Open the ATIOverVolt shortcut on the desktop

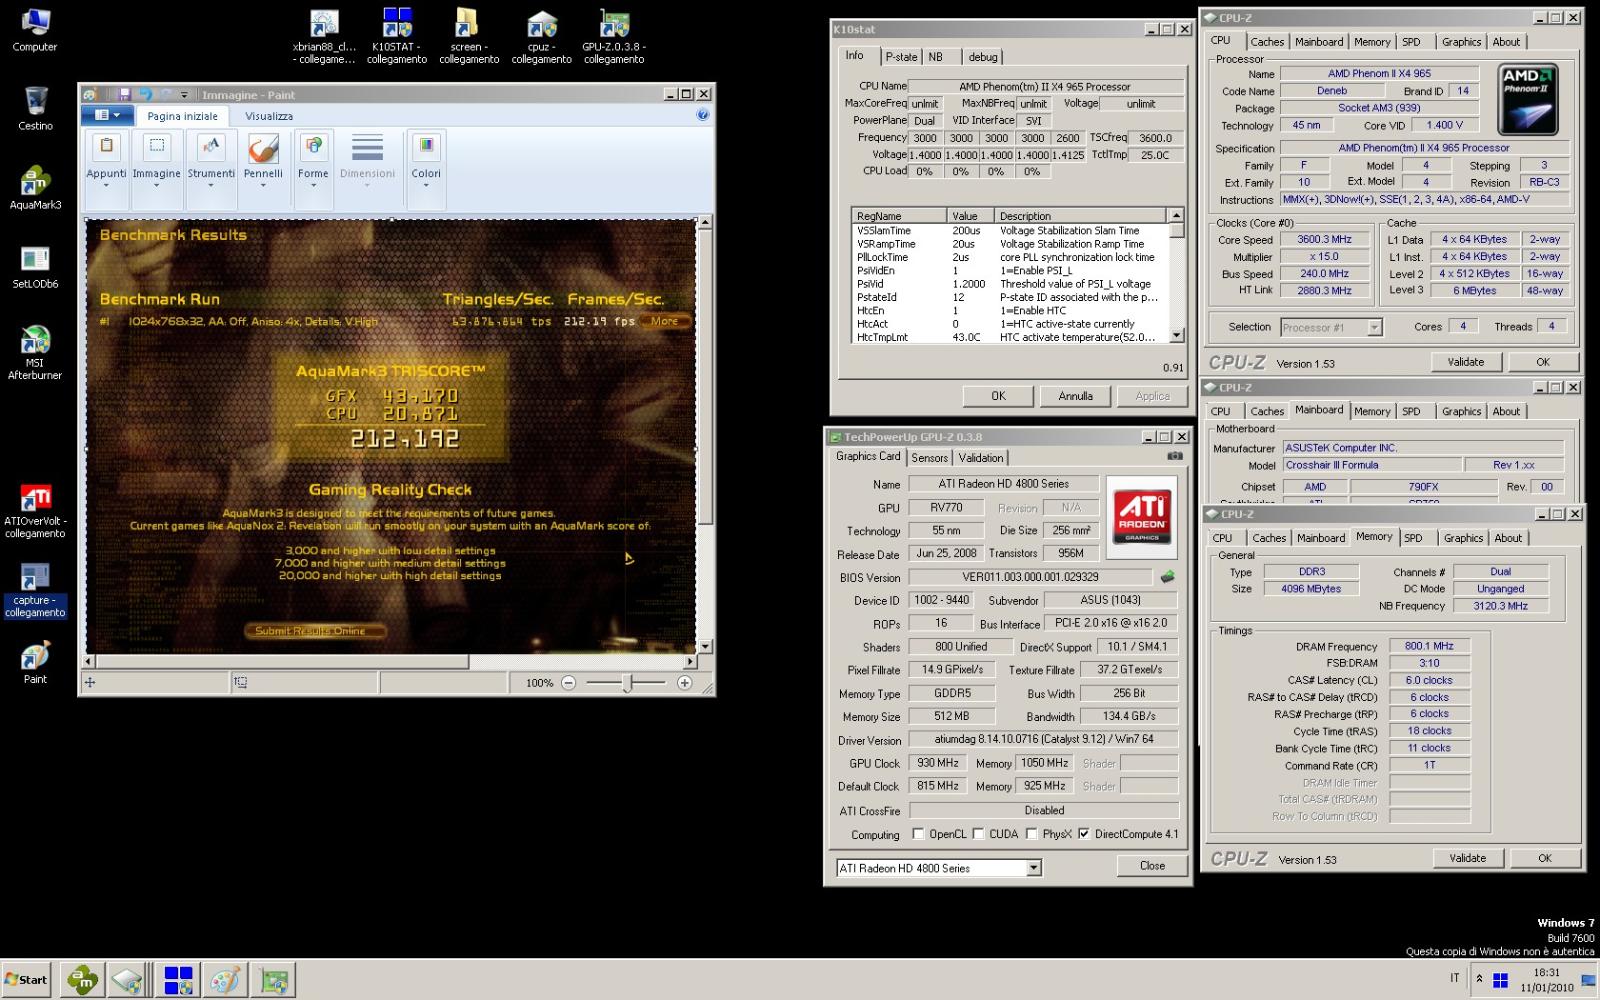35,510
